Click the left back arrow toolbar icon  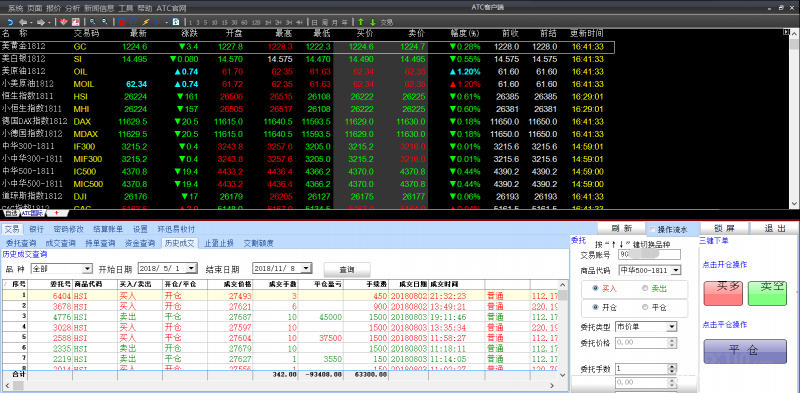[x=22, y=22]
